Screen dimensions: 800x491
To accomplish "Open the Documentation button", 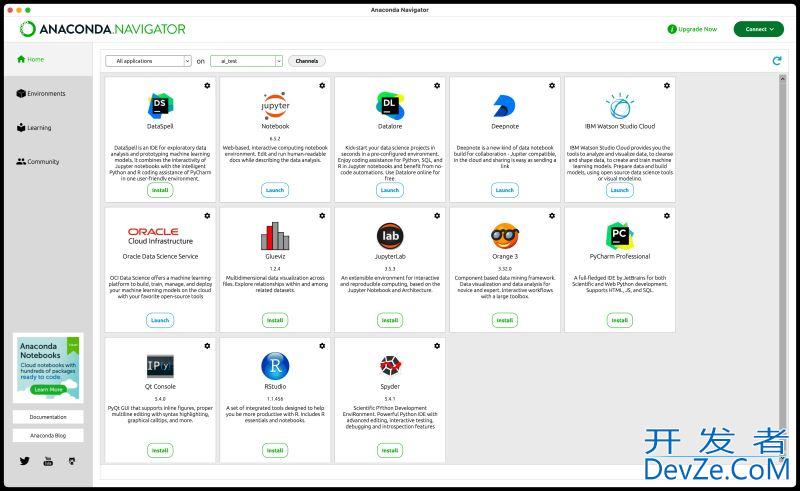I will pos(48,417).
